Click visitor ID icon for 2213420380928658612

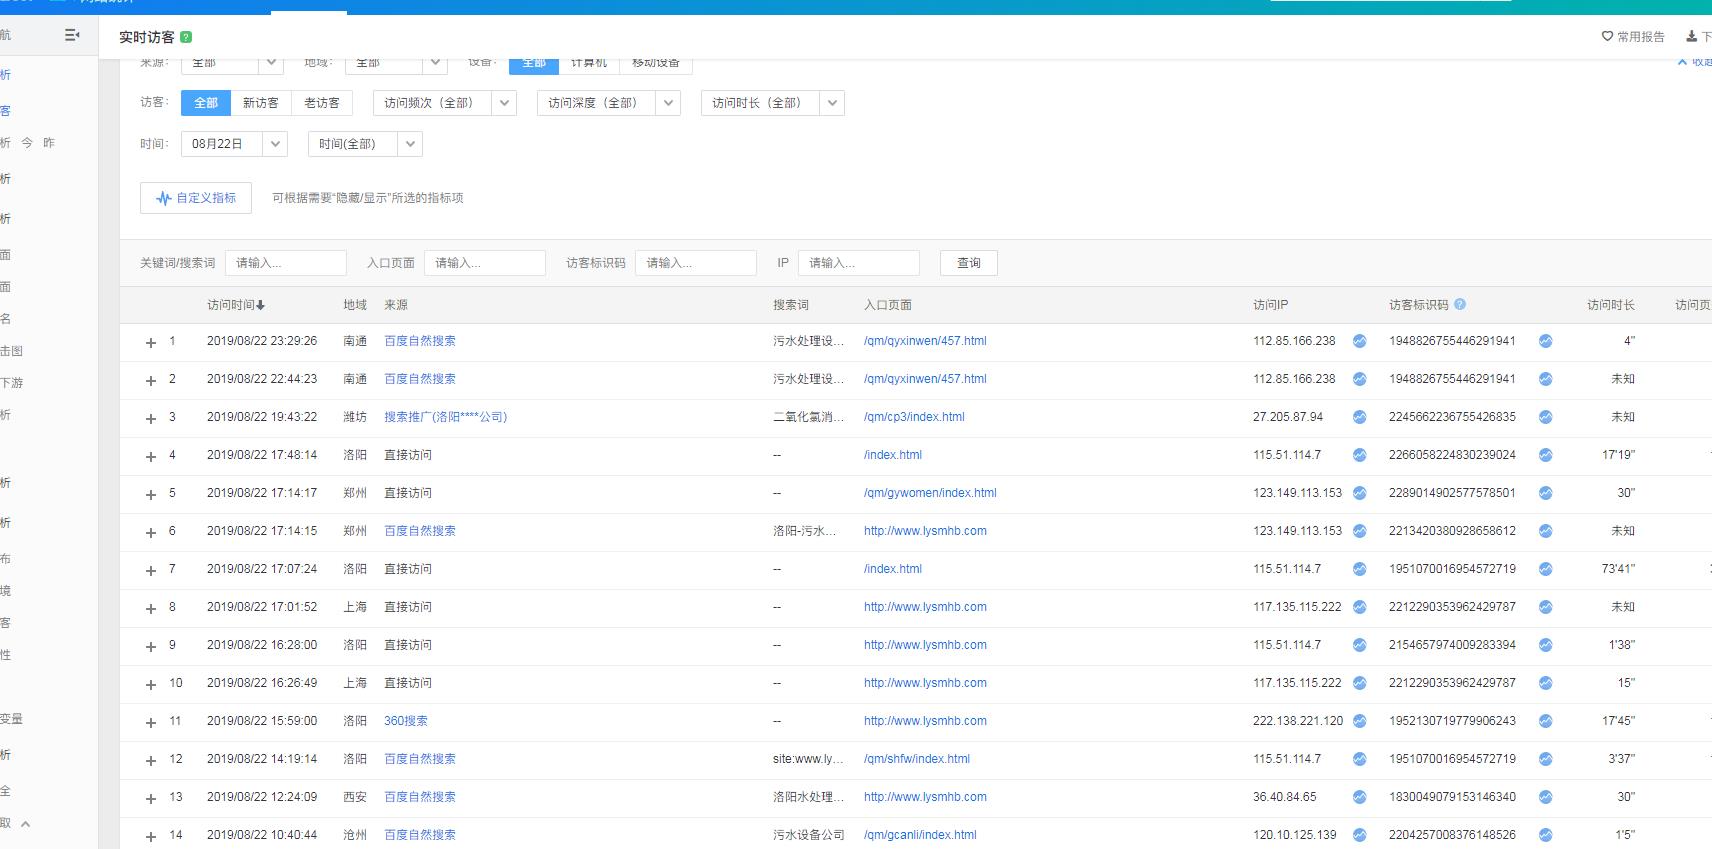point(1545,531)
